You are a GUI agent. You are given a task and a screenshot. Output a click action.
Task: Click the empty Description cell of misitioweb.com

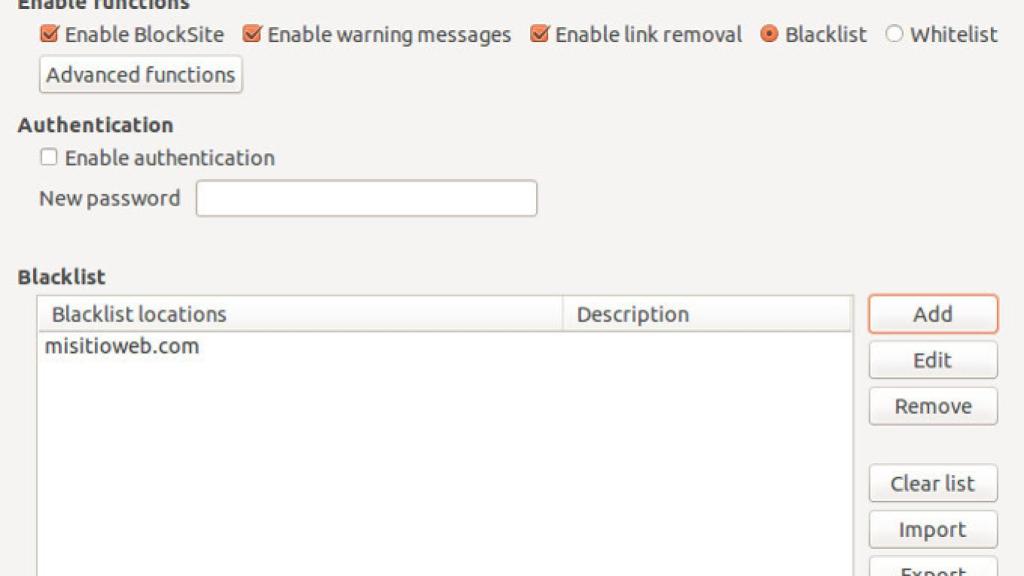pyautogui.click(x=707, y=347)
